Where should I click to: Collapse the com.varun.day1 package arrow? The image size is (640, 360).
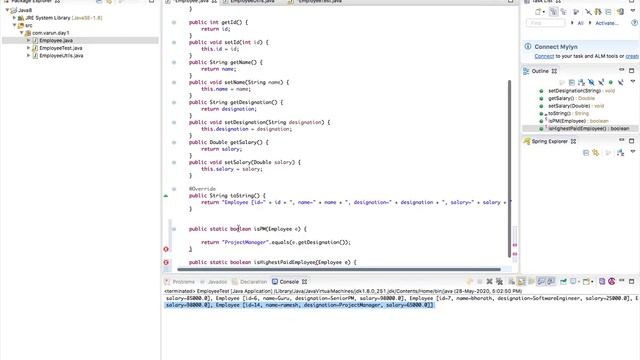point(22,33)
